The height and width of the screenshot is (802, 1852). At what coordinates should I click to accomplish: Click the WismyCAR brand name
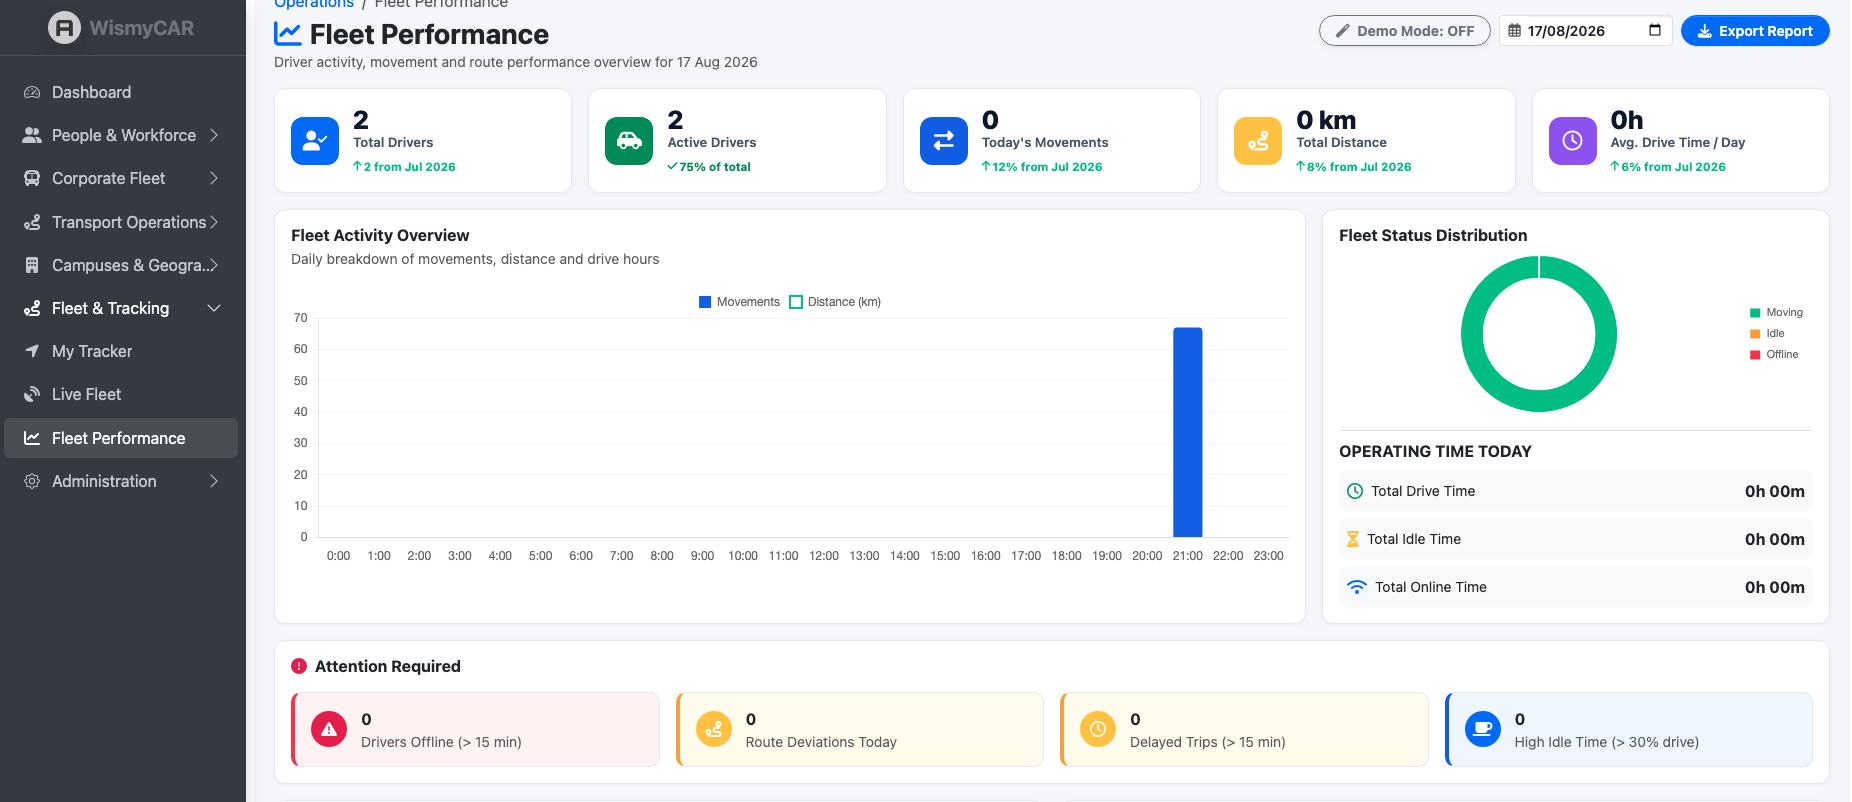tap(142, 28)
